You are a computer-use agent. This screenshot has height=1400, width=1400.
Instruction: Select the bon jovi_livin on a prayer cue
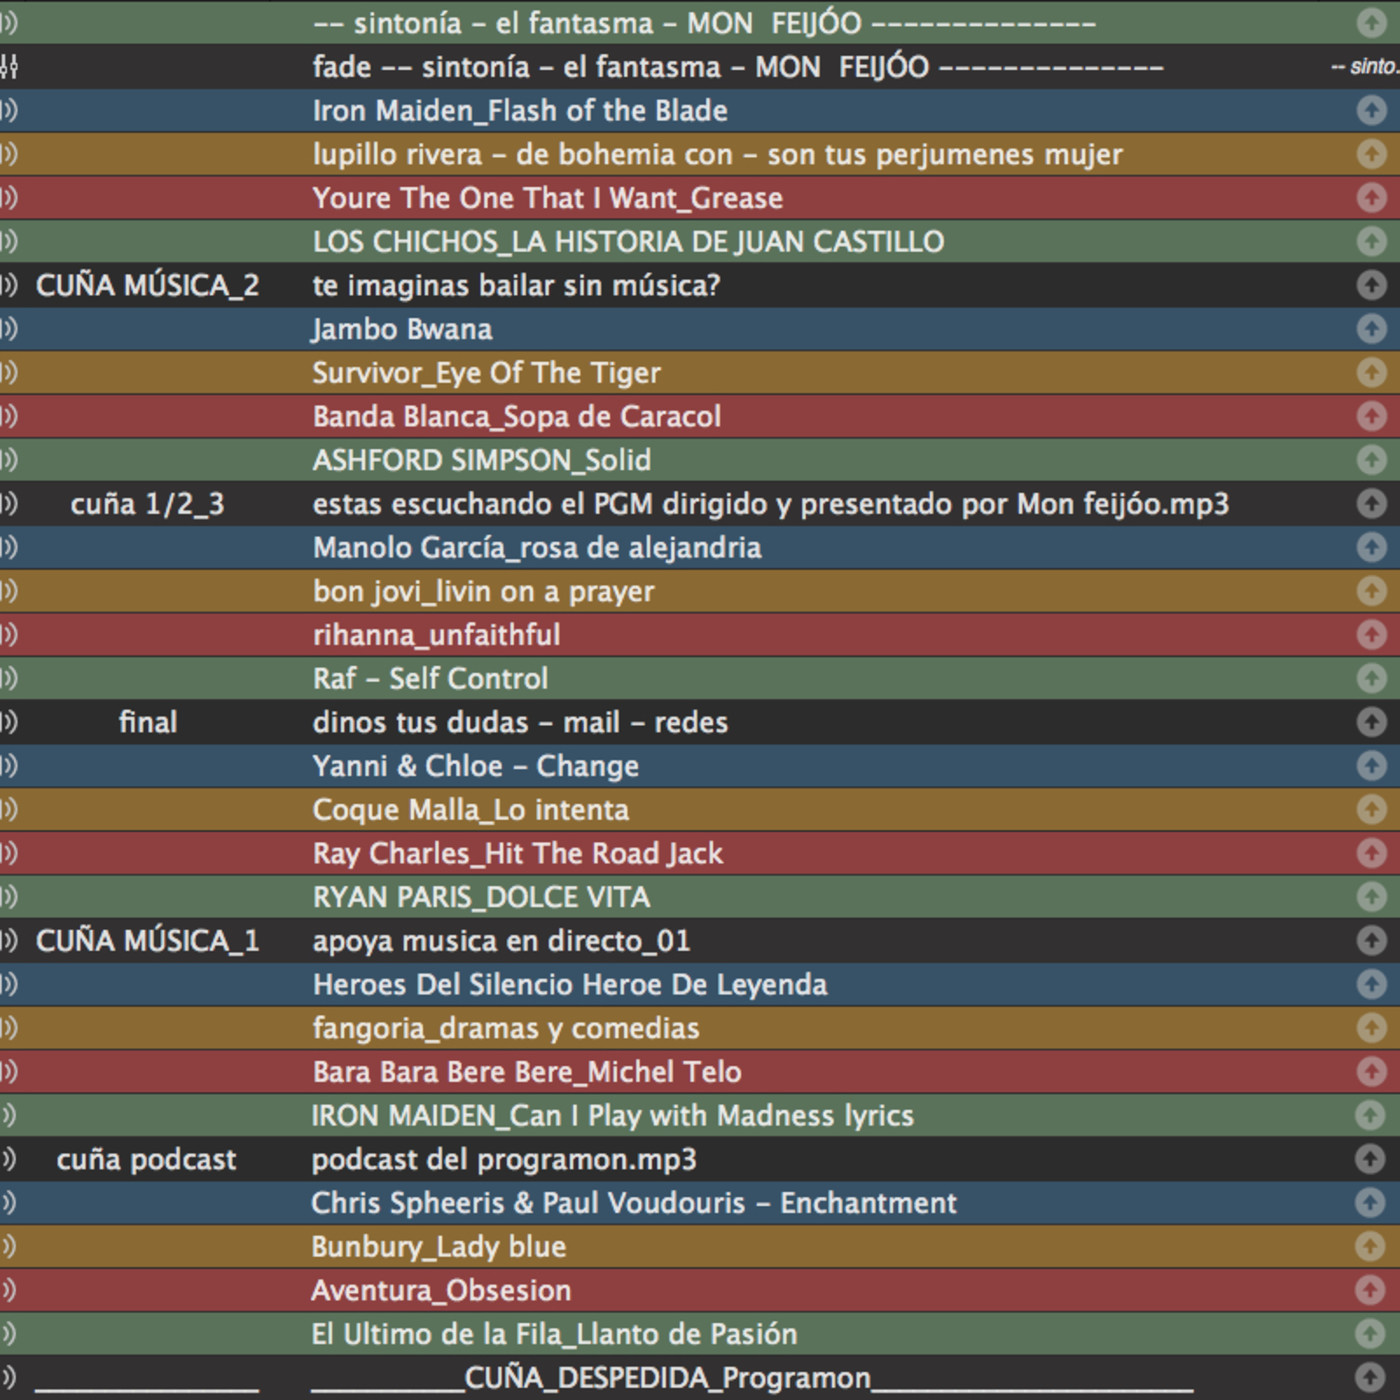[x=483, y=592]
